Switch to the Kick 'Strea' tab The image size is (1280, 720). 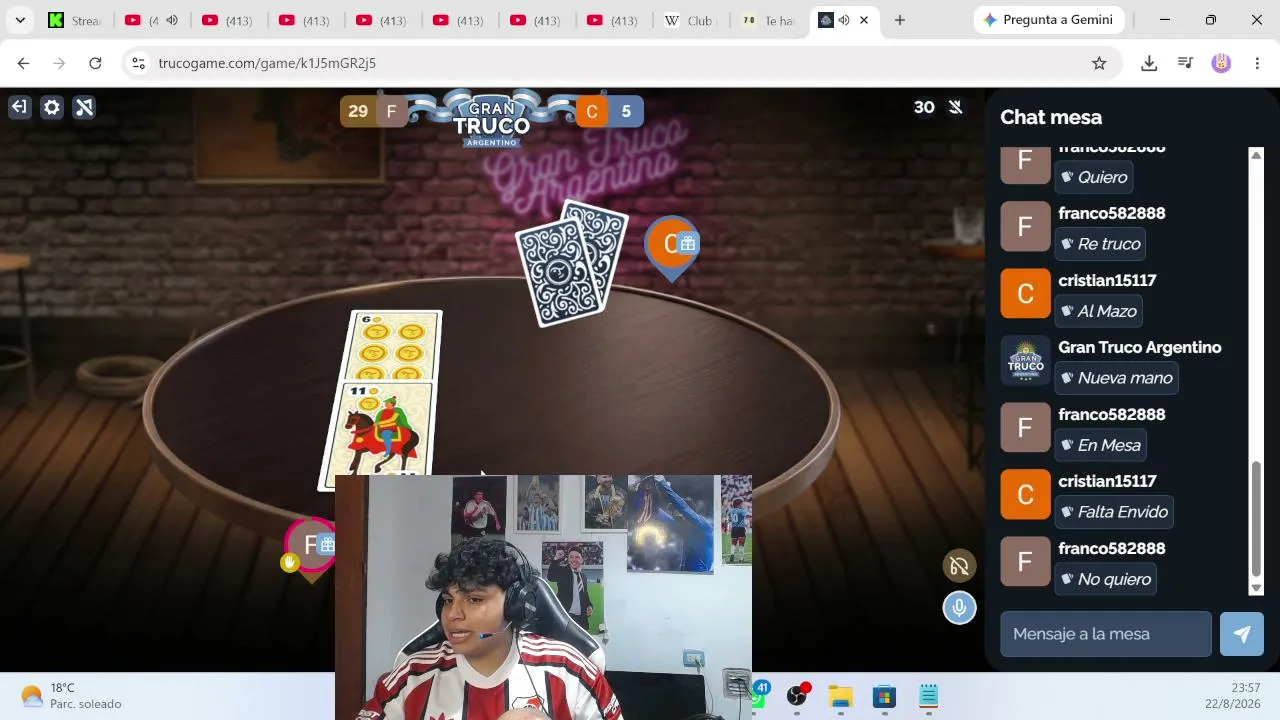pos(75,20)
